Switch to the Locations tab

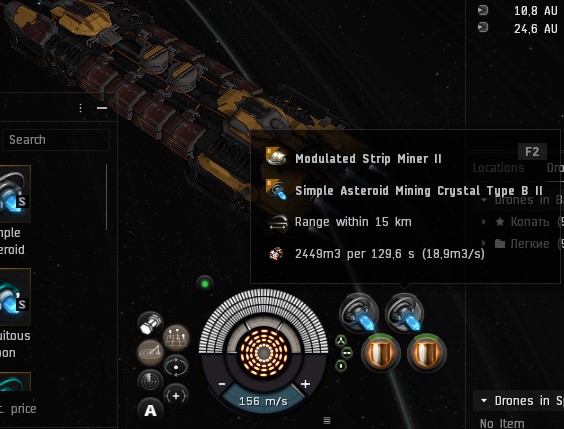(x=498, y=168)
